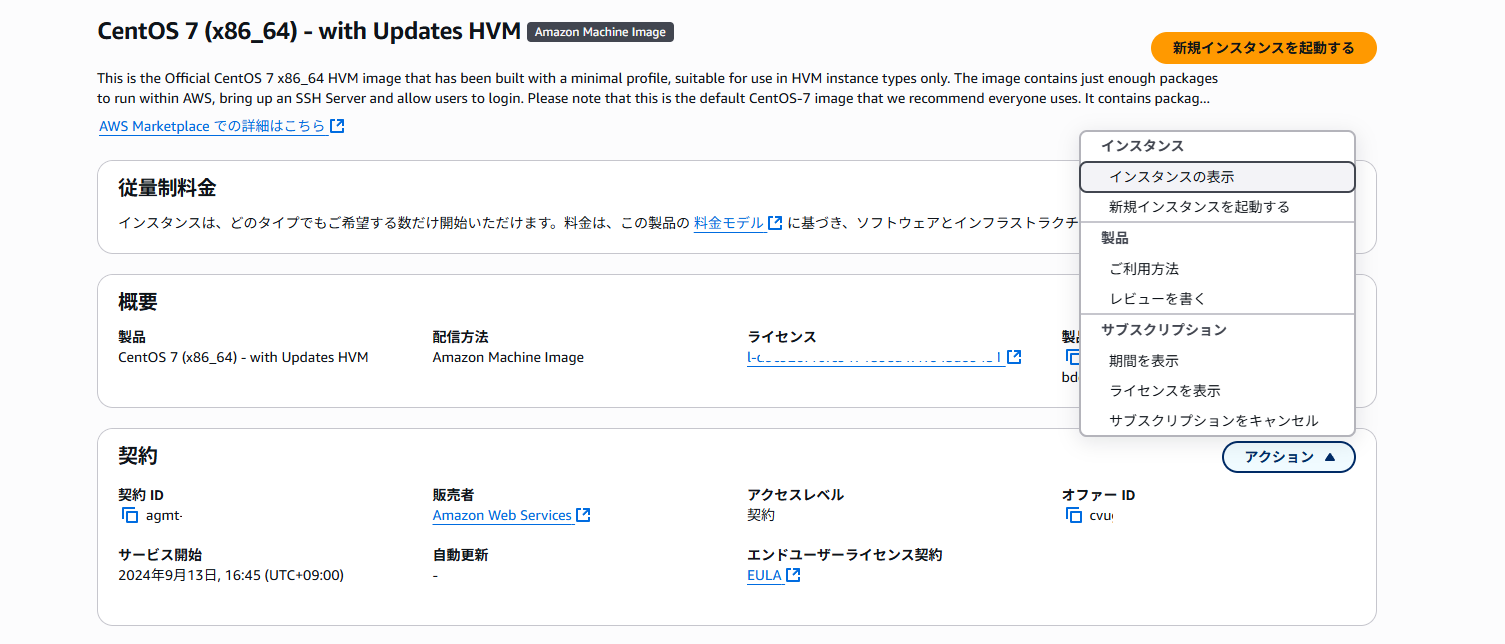Viewport: 1505px width, 644px height.
Task: Pick ライセンスを表示 from the menu
Action: point(1217,391)
